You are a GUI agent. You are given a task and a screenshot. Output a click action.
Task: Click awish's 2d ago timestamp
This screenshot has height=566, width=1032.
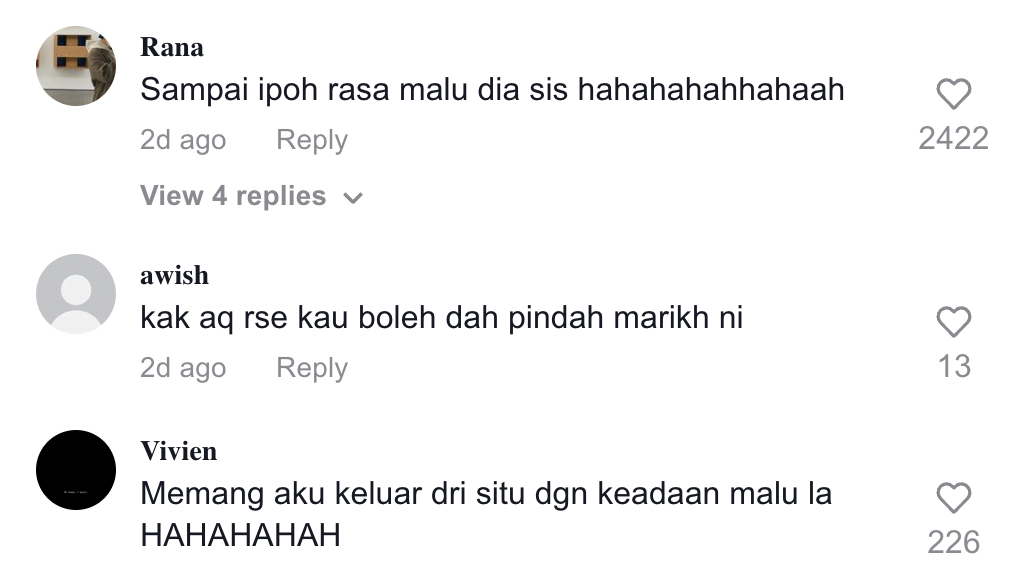click(x=183, y=369)
